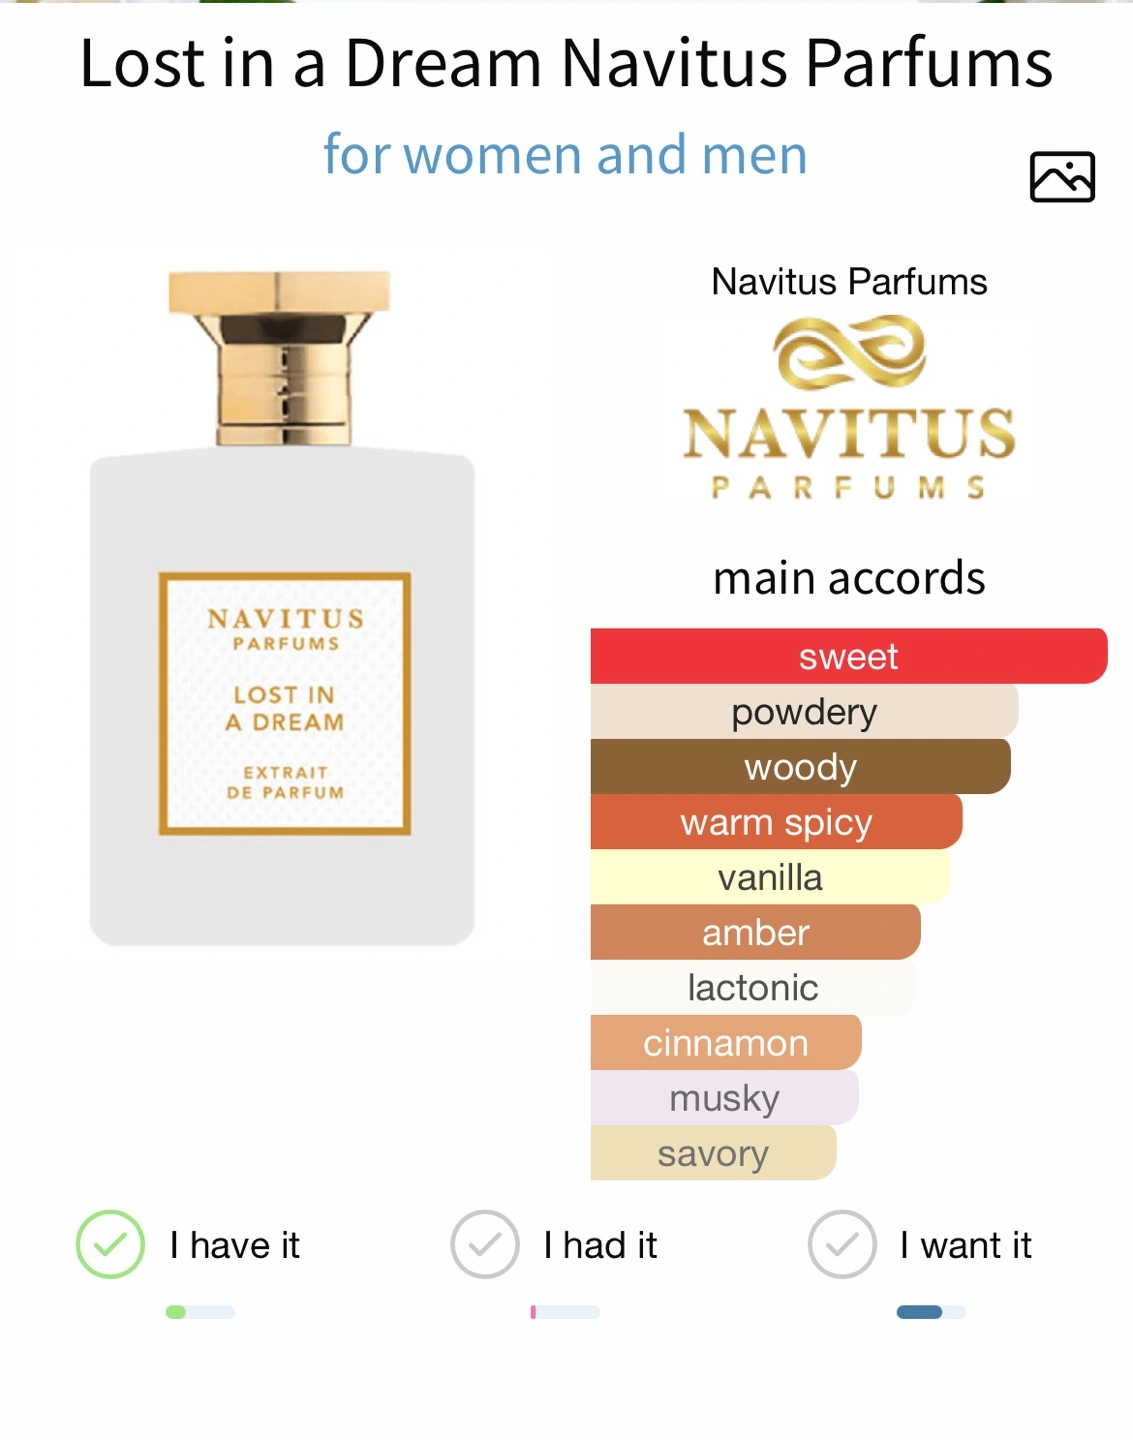Select the lactonic accord bar

click(x=752, y=987)
